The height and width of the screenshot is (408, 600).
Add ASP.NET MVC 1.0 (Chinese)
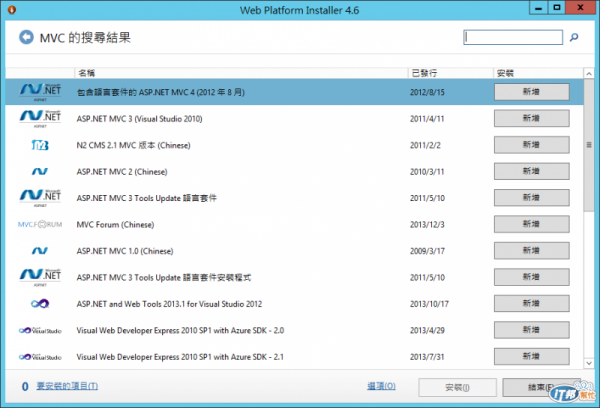(x=532, y=251)
